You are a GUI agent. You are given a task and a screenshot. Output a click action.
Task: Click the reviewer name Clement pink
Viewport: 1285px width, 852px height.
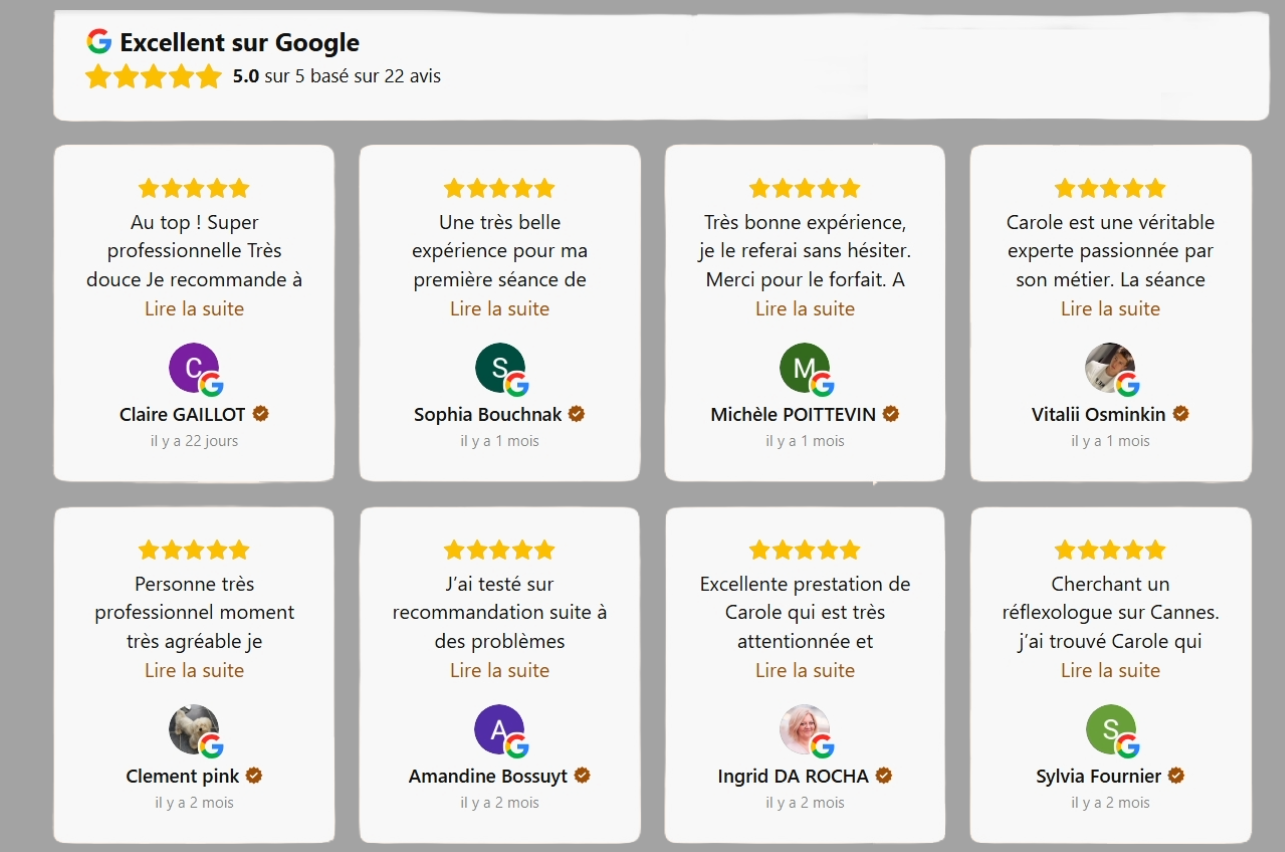point(184,776)
